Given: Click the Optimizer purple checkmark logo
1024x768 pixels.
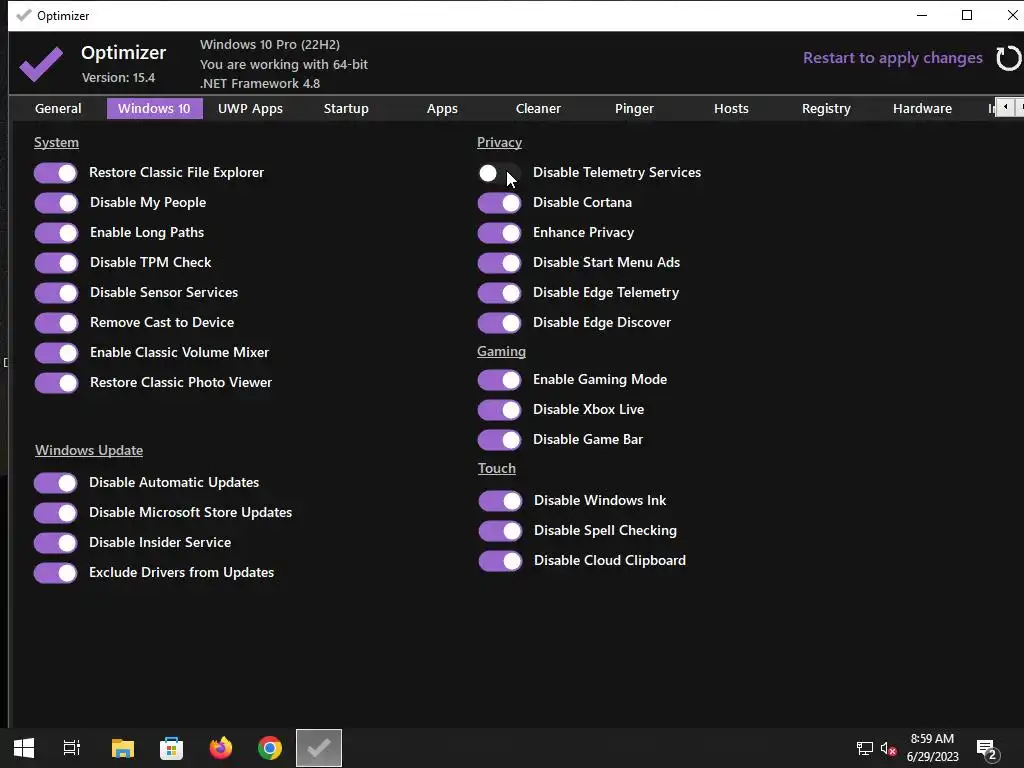Looking at the screenshot, I should [x=41, y=63].
